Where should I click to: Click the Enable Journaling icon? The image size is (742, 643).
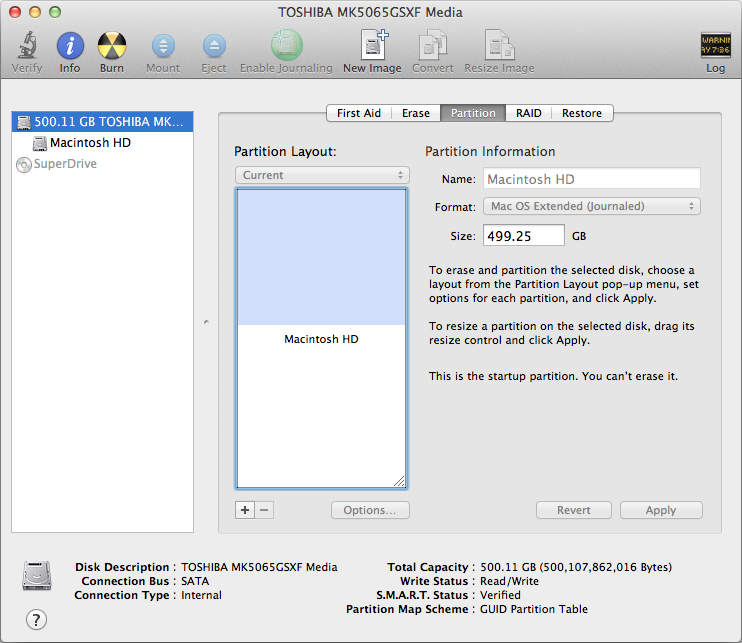click(x=286, y=45)
